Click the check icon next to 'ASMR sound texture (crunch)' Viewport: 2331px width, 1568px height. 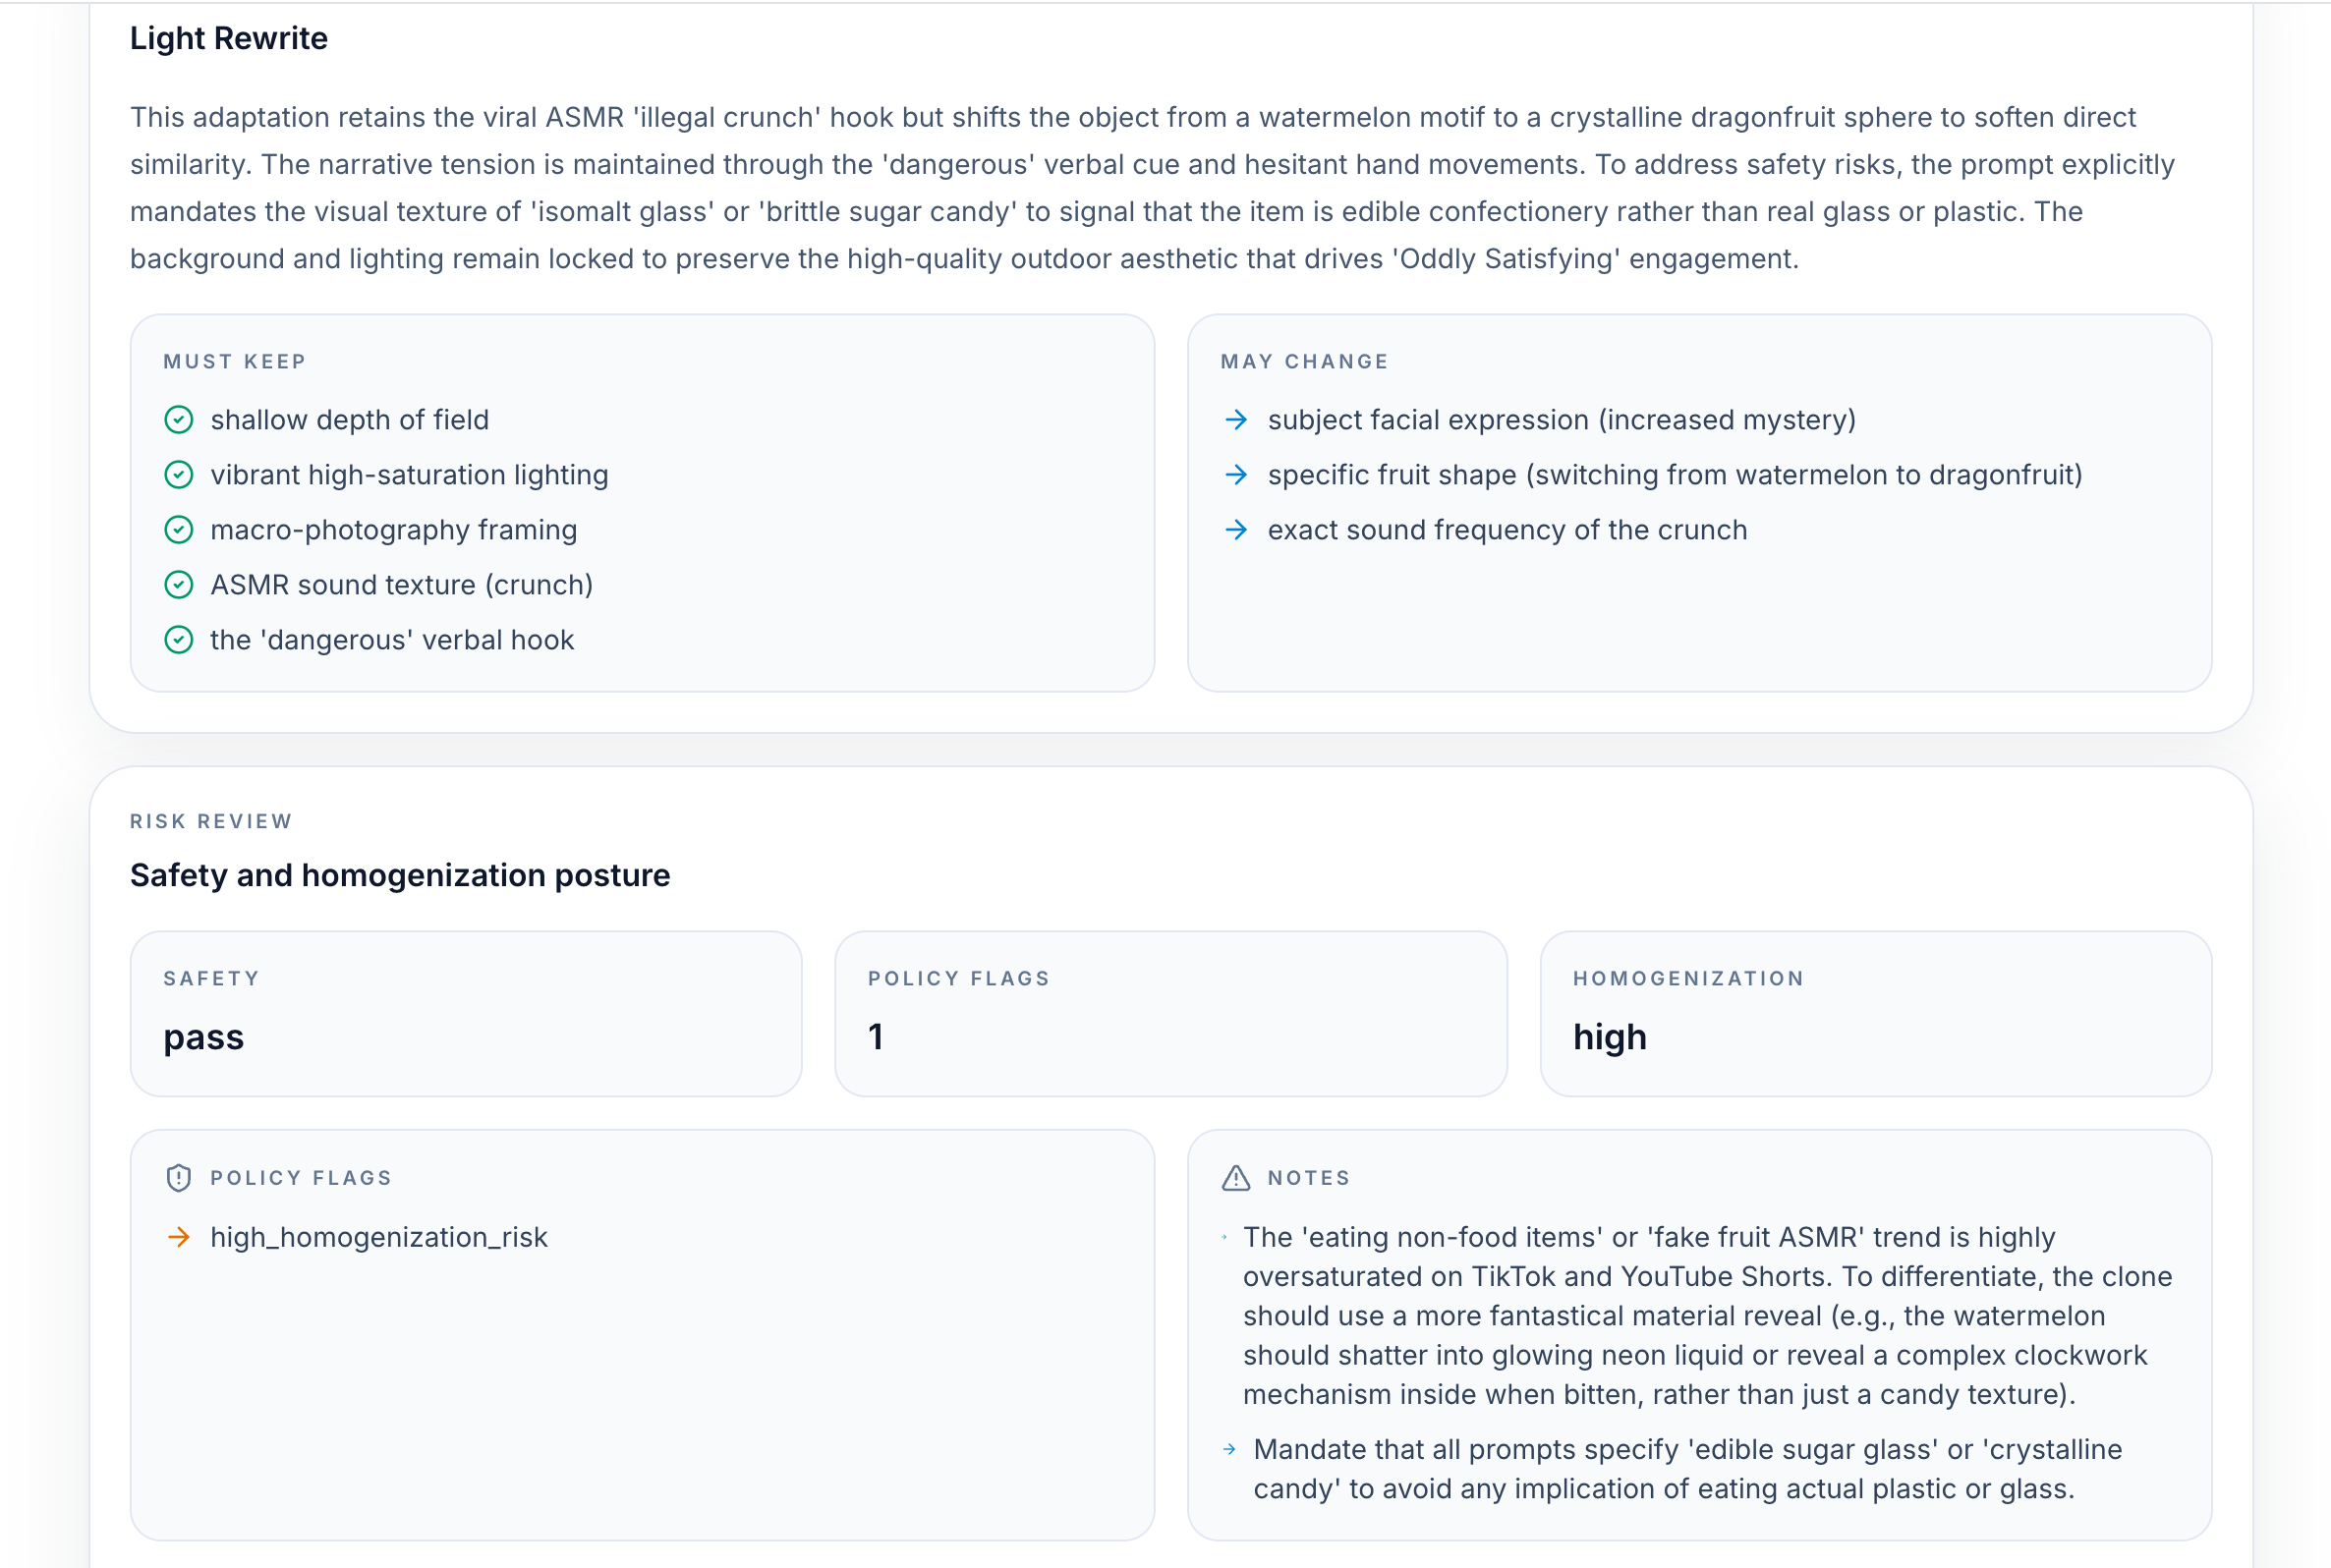pyautogui.click(x=179, y=585)
